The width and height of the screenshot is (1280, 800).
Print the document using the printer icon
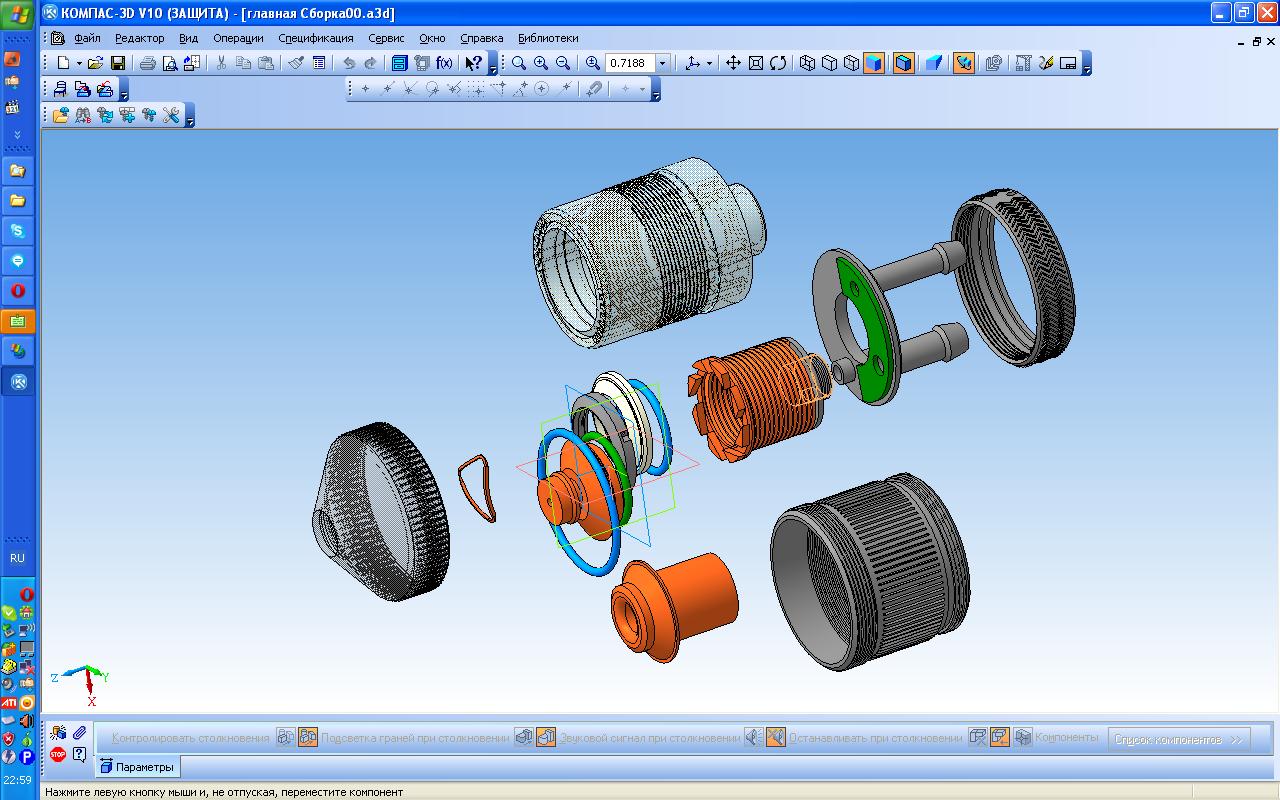coord(148,63)
